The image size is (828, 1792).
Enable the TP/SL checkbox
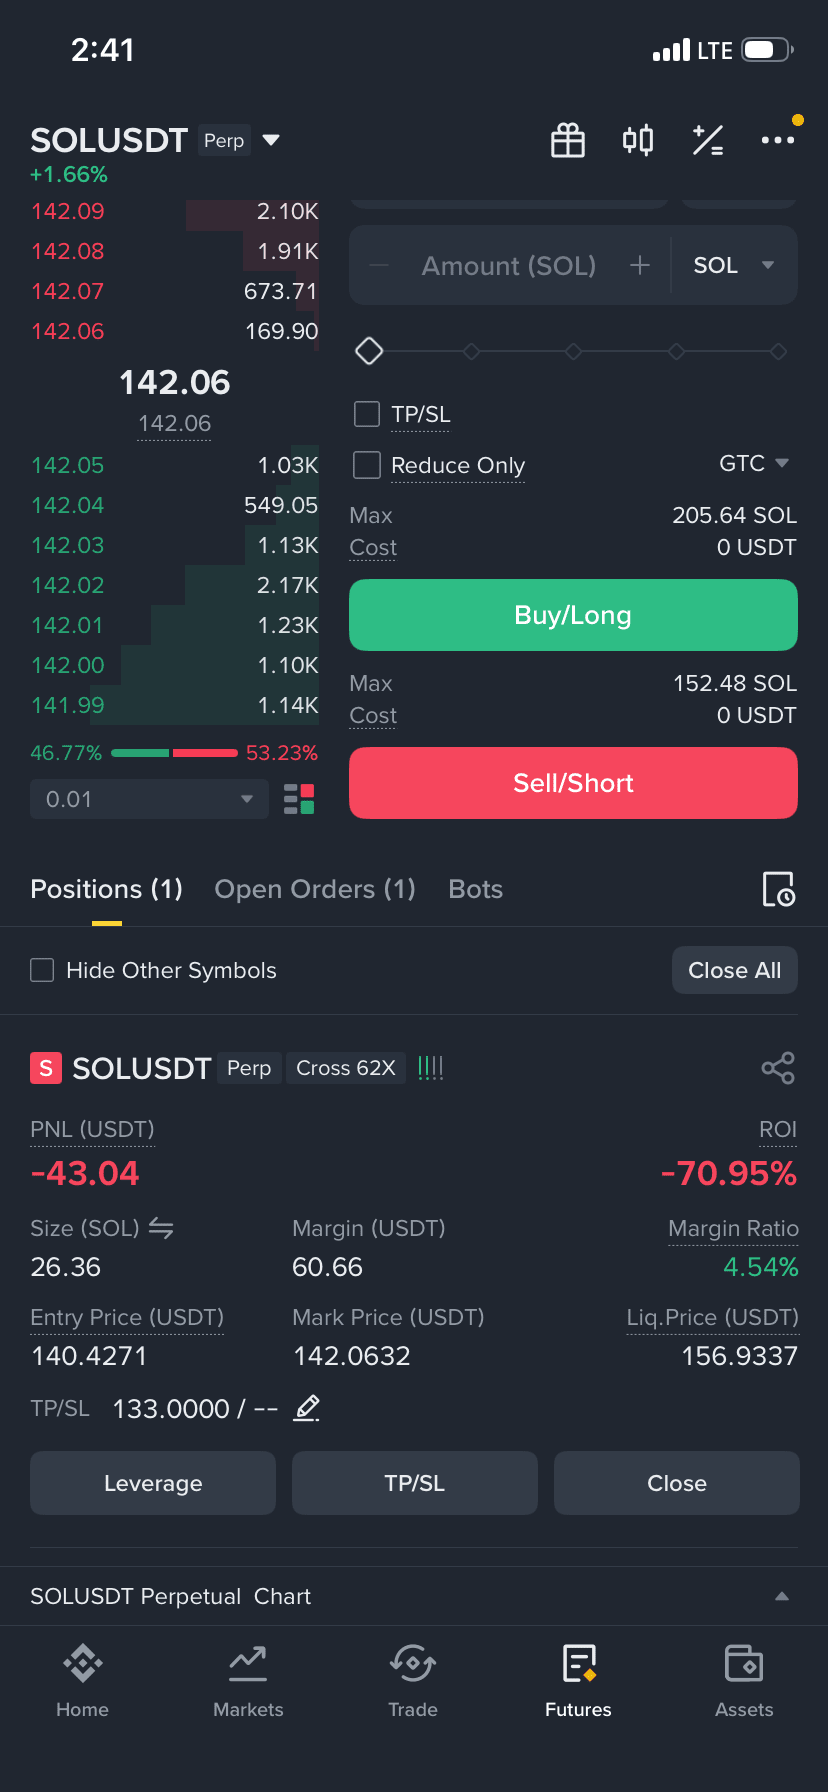(367, 414)
